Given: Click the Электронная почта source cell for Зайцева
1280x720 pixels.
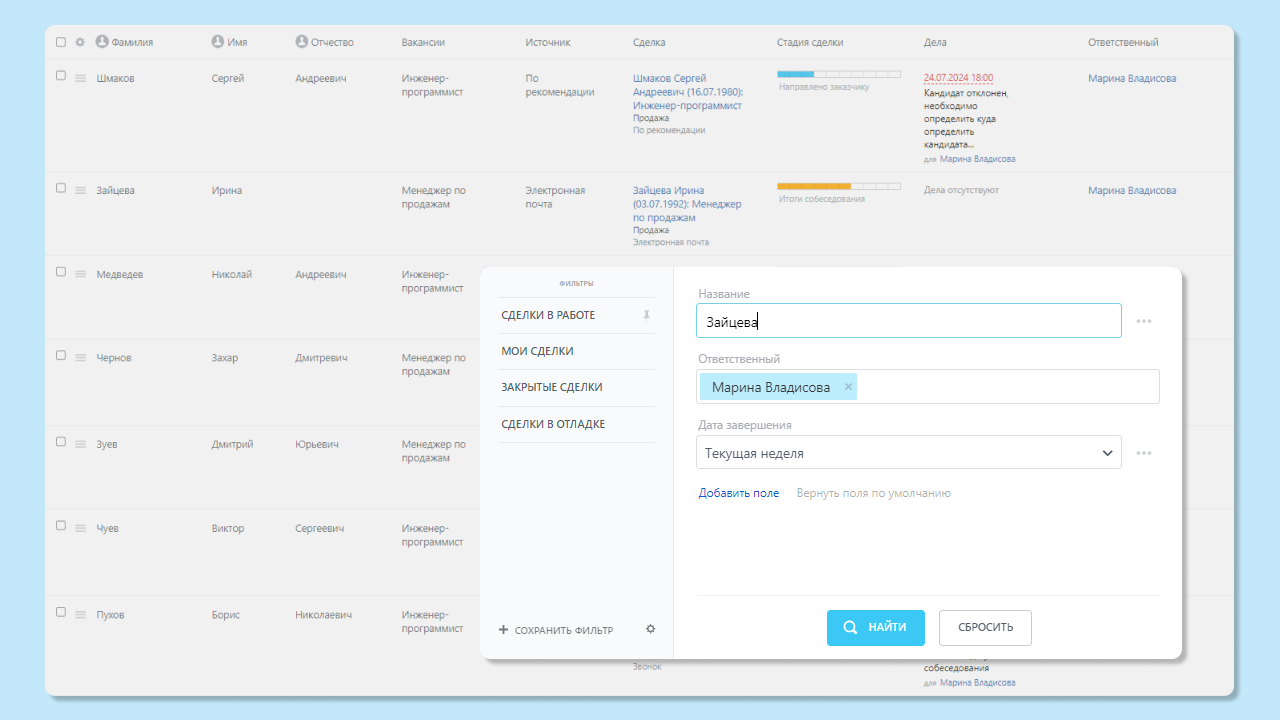Looking at the screenshot, I should pyautogui.click(x=555, y=197).
